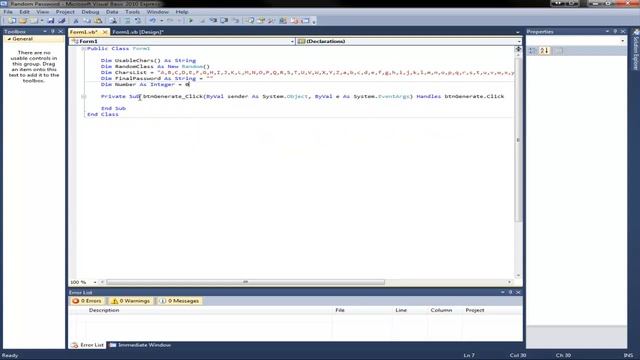Click the editor horizontal scrollbar thumb
Viewport: 640px width, 360px height.
pos(245,282)
